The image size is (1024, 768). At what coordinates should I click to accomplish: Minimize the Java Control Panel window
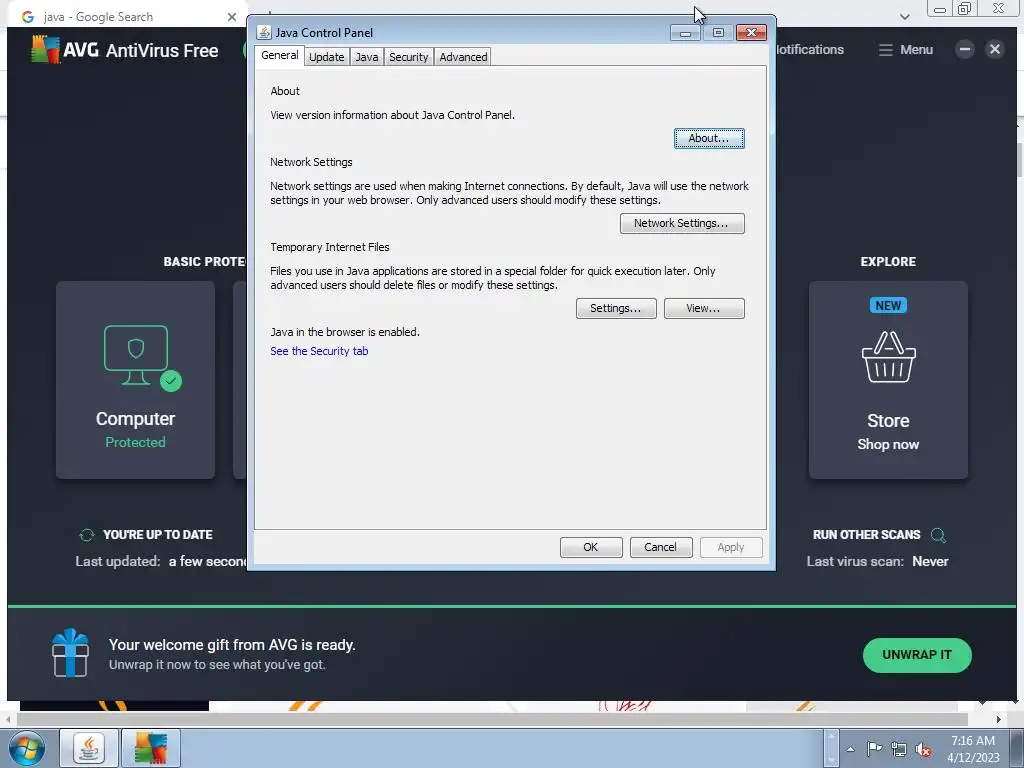[x=685, y=33]
